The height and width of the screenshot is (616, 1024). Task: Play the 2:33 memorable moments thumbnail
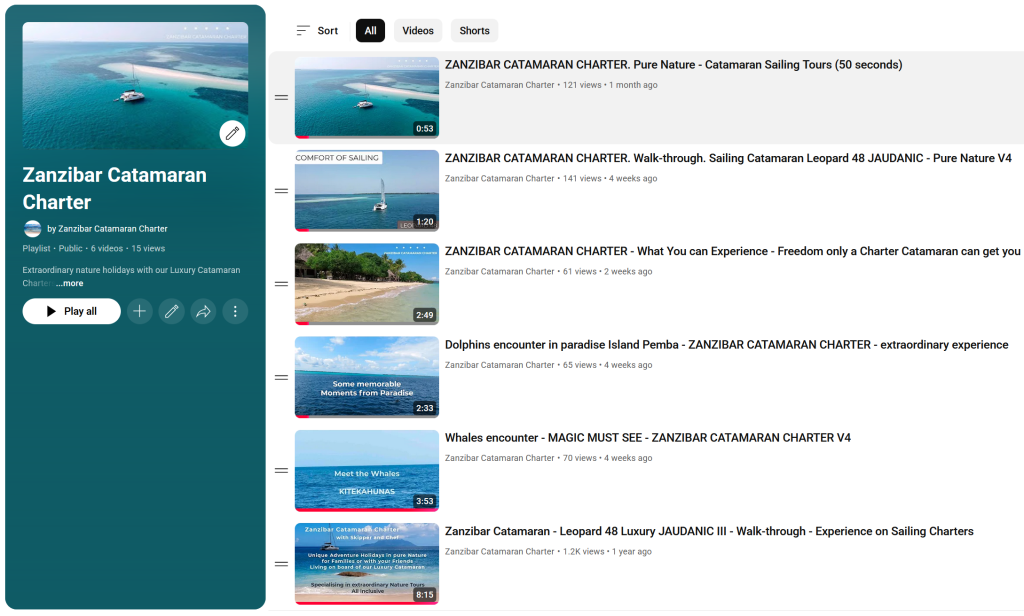367,378
